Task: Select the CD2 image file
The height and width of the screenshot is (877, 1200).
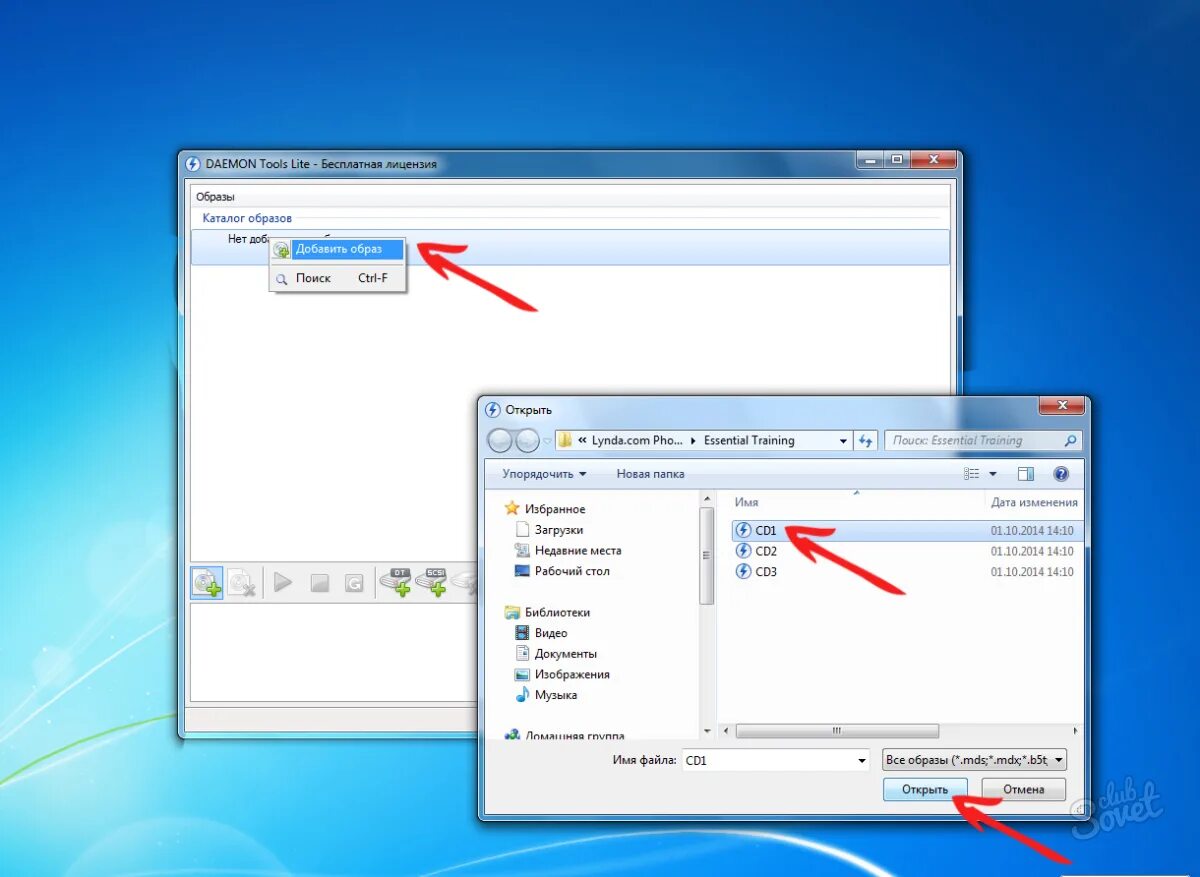Action: point(766,551)
